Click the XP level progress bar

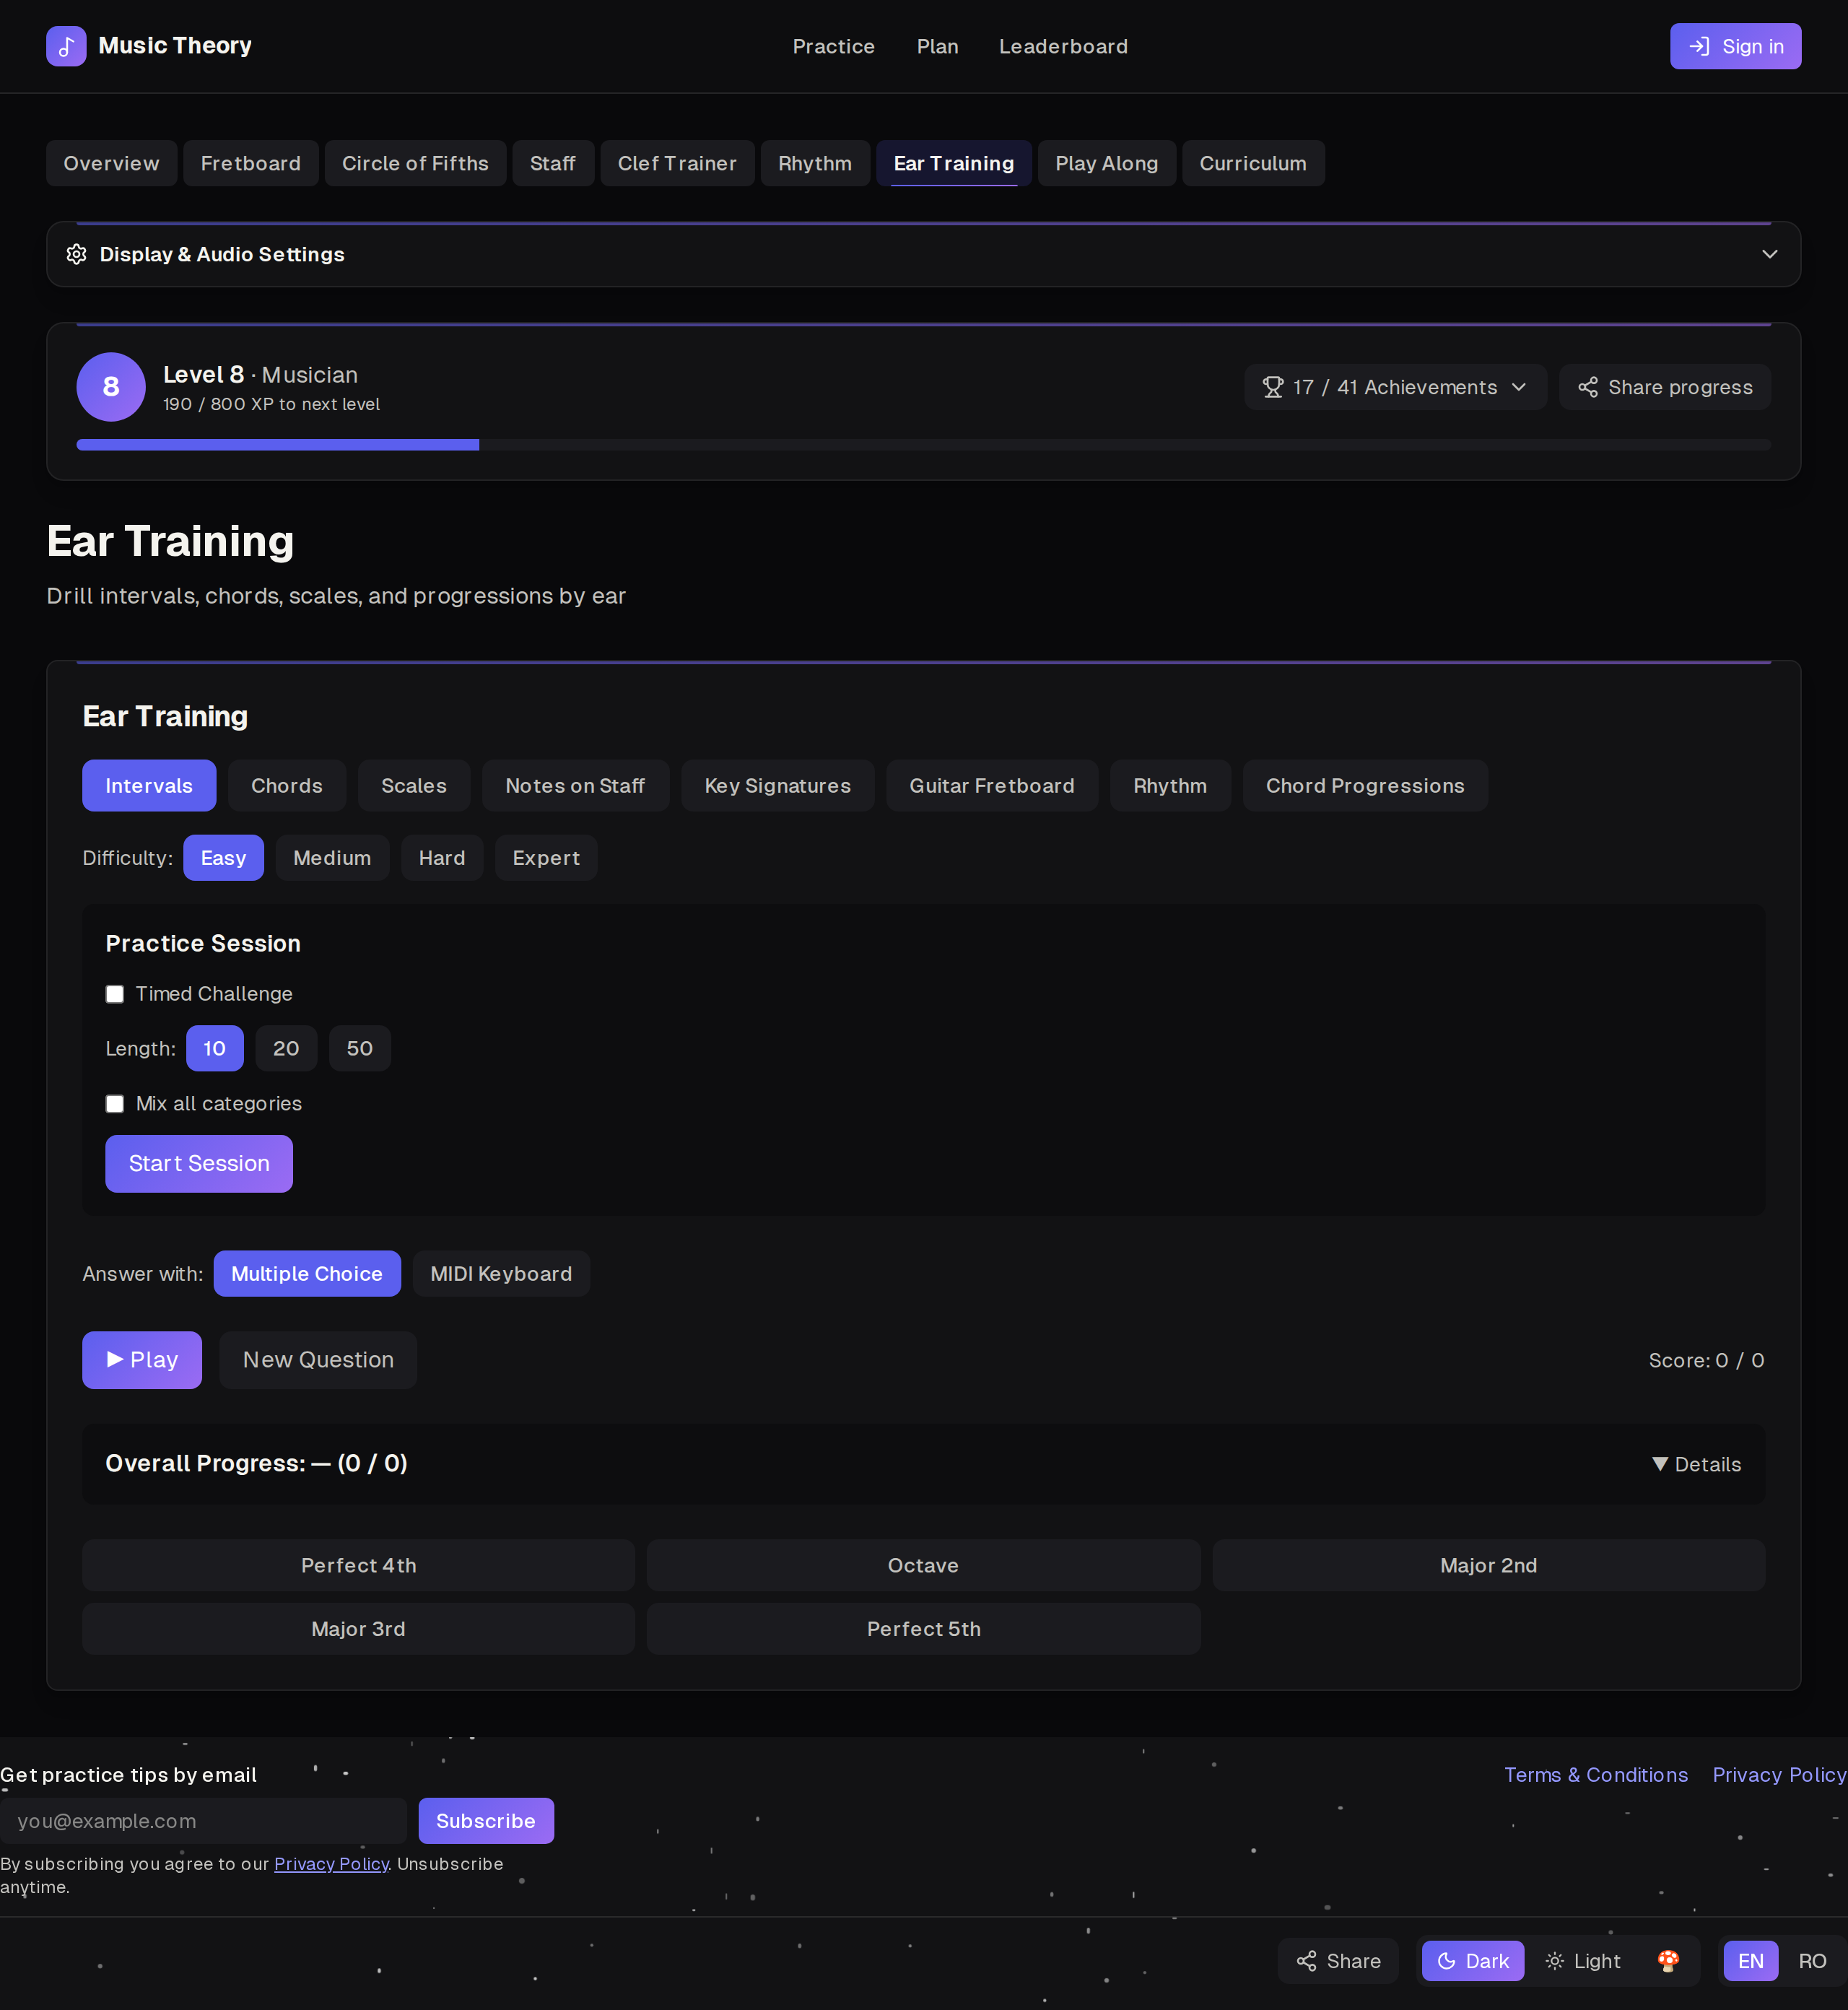[x=923, y=445]
